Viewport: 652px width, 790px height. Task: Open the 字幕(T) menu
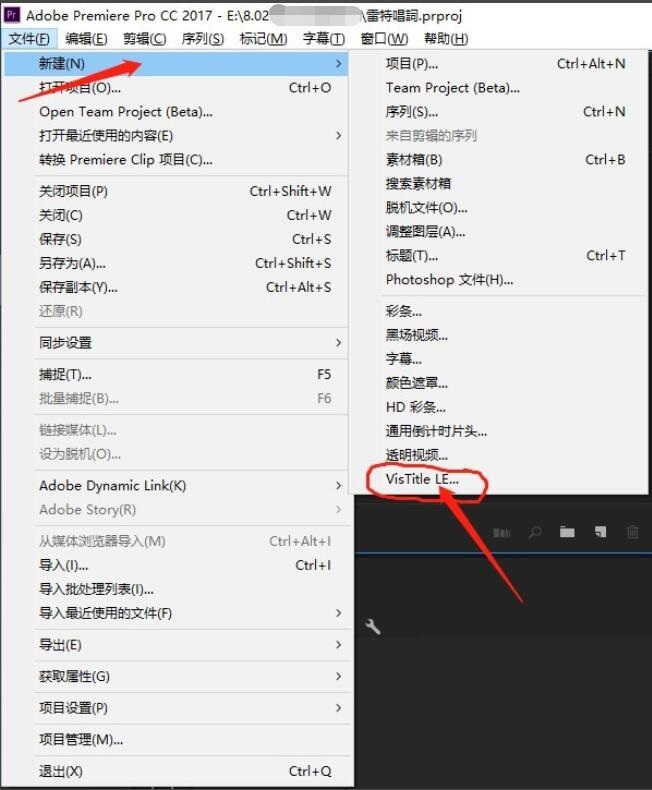[324, 39]
